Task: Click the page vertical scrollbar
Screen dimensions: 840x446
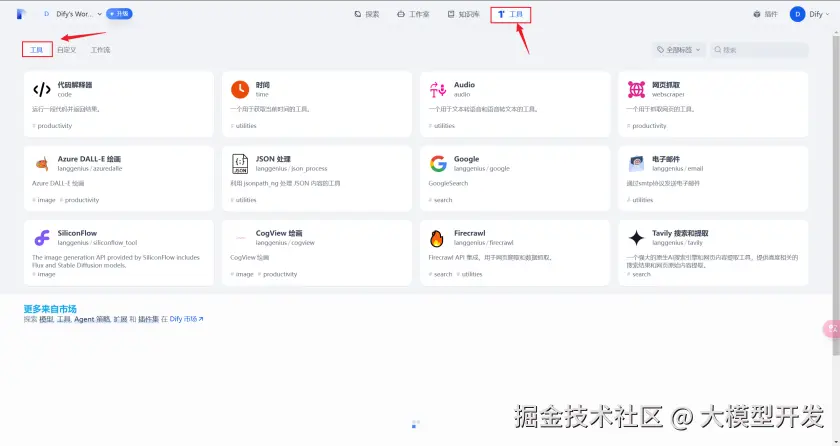Action: click(836, 193)
